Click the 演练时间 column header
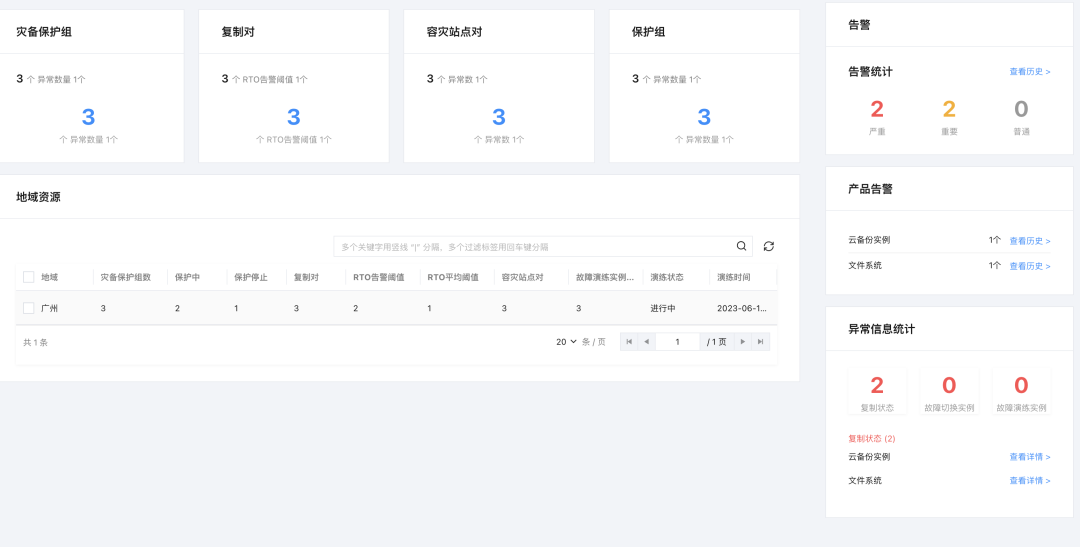Screen dimensions: 1080x547 (x=733, y=277)
